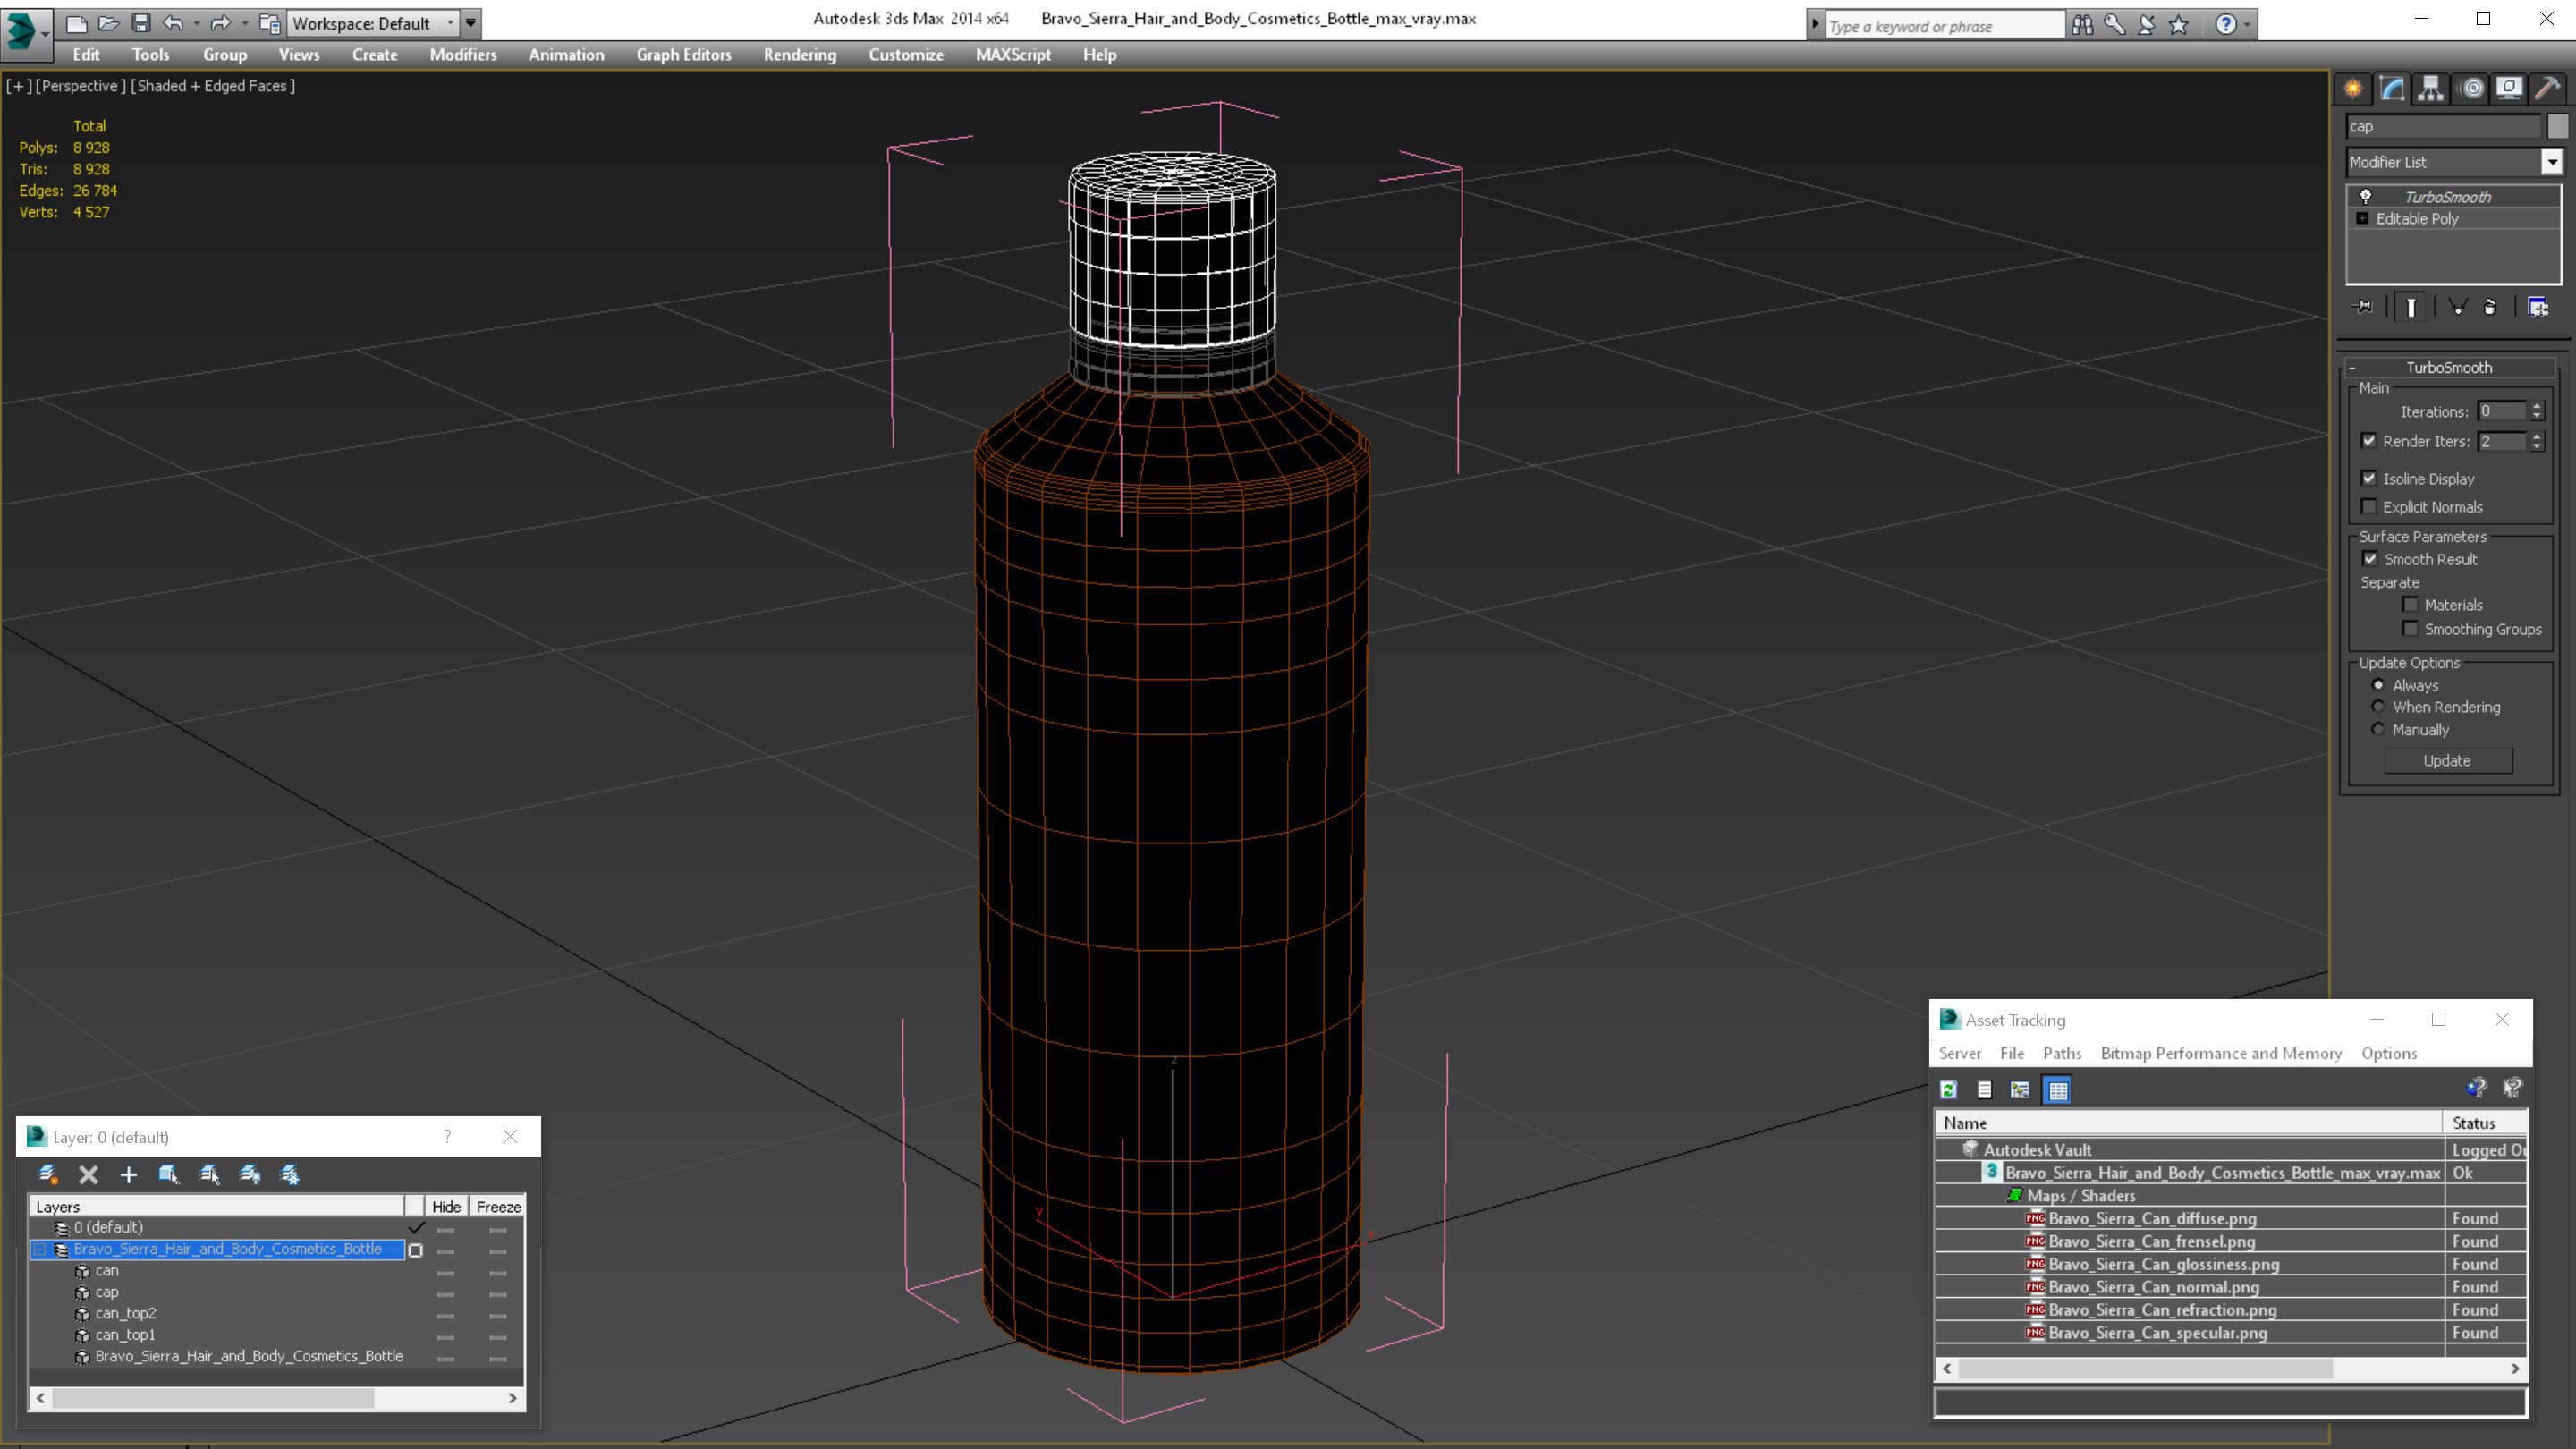Screen dimensions: 2576x1449
Task: Click the Freeze column header in Layer dialog
Action: click(x=498, y=1207)
